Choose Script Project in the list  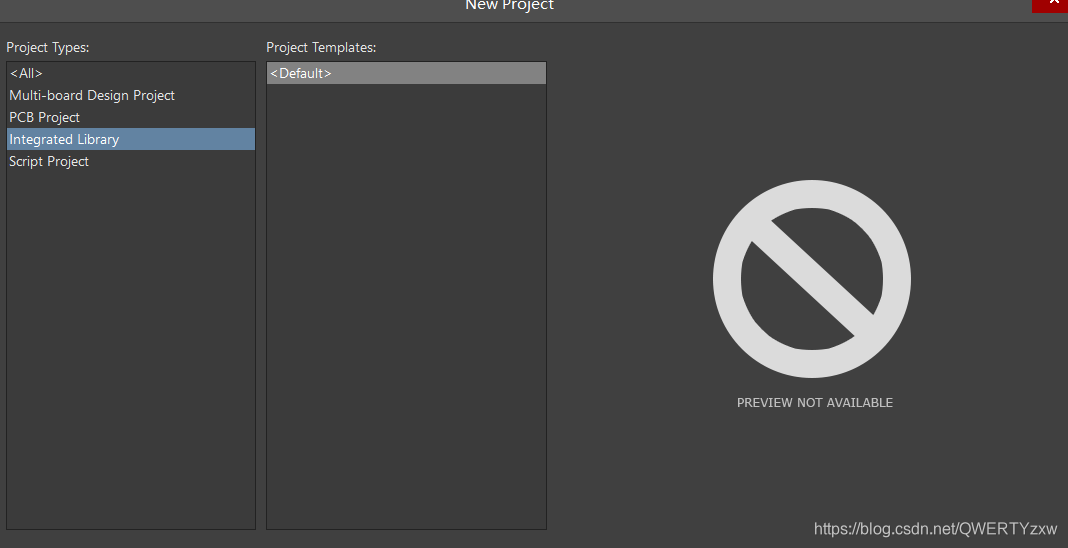[131, 161]
